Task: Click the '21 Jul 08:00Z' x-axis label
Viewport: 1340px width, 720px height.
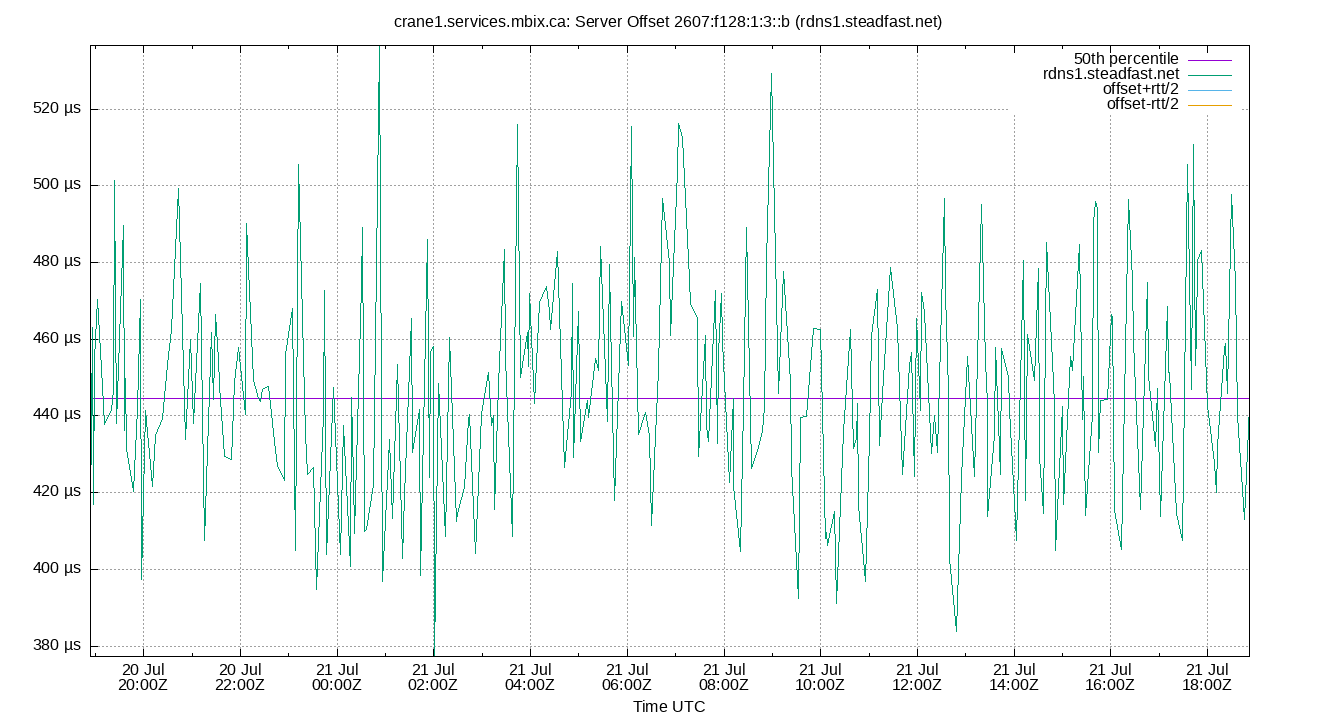Action: [724, 677]
